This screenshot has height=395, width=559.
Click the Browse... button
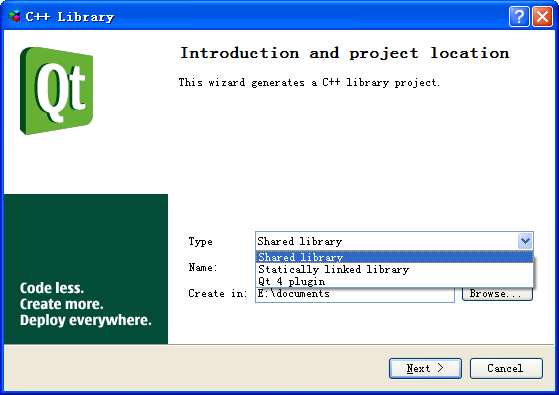coord(497,294)
